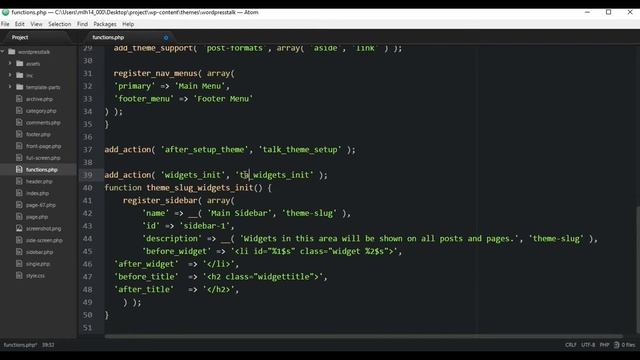The height and width of the screenshot is (360, 640).
Task: Open archive.php from the tree
Action: coord(39,99)
